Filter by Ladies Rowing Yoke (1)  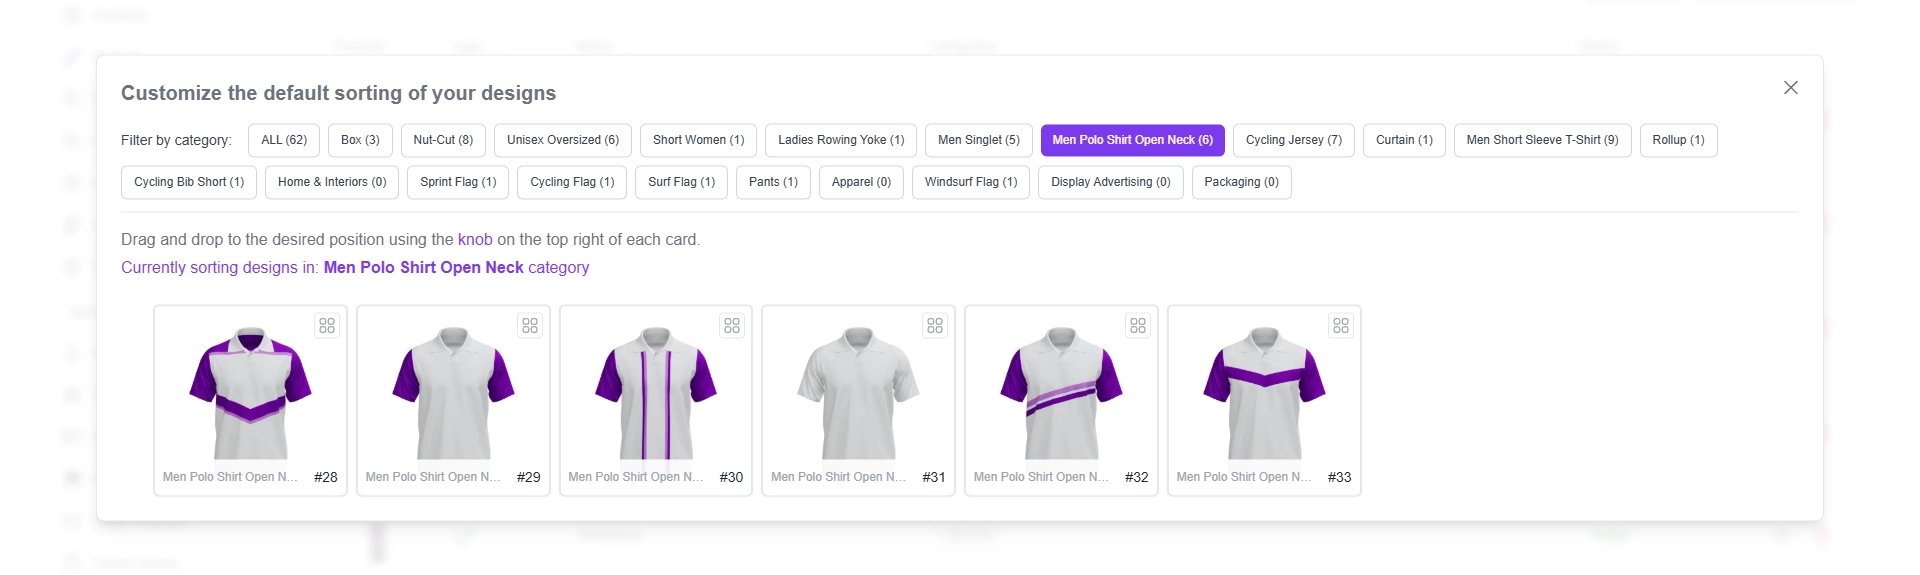(x=840, y=140)
